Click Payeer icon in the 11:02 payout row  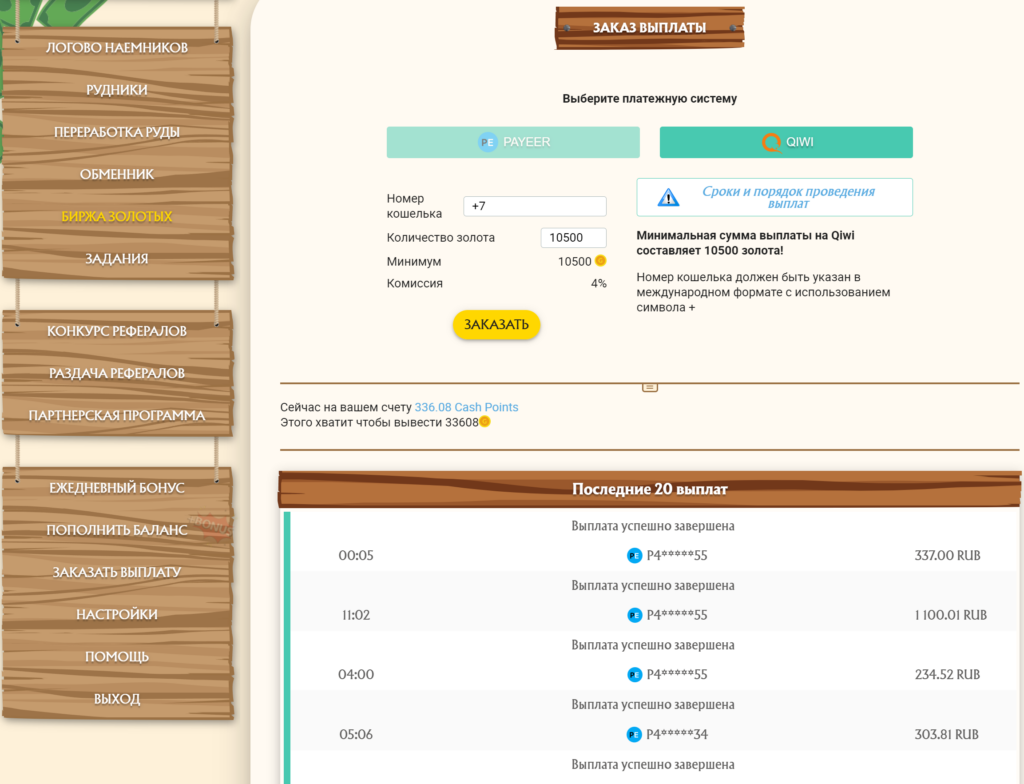point(634,615)
